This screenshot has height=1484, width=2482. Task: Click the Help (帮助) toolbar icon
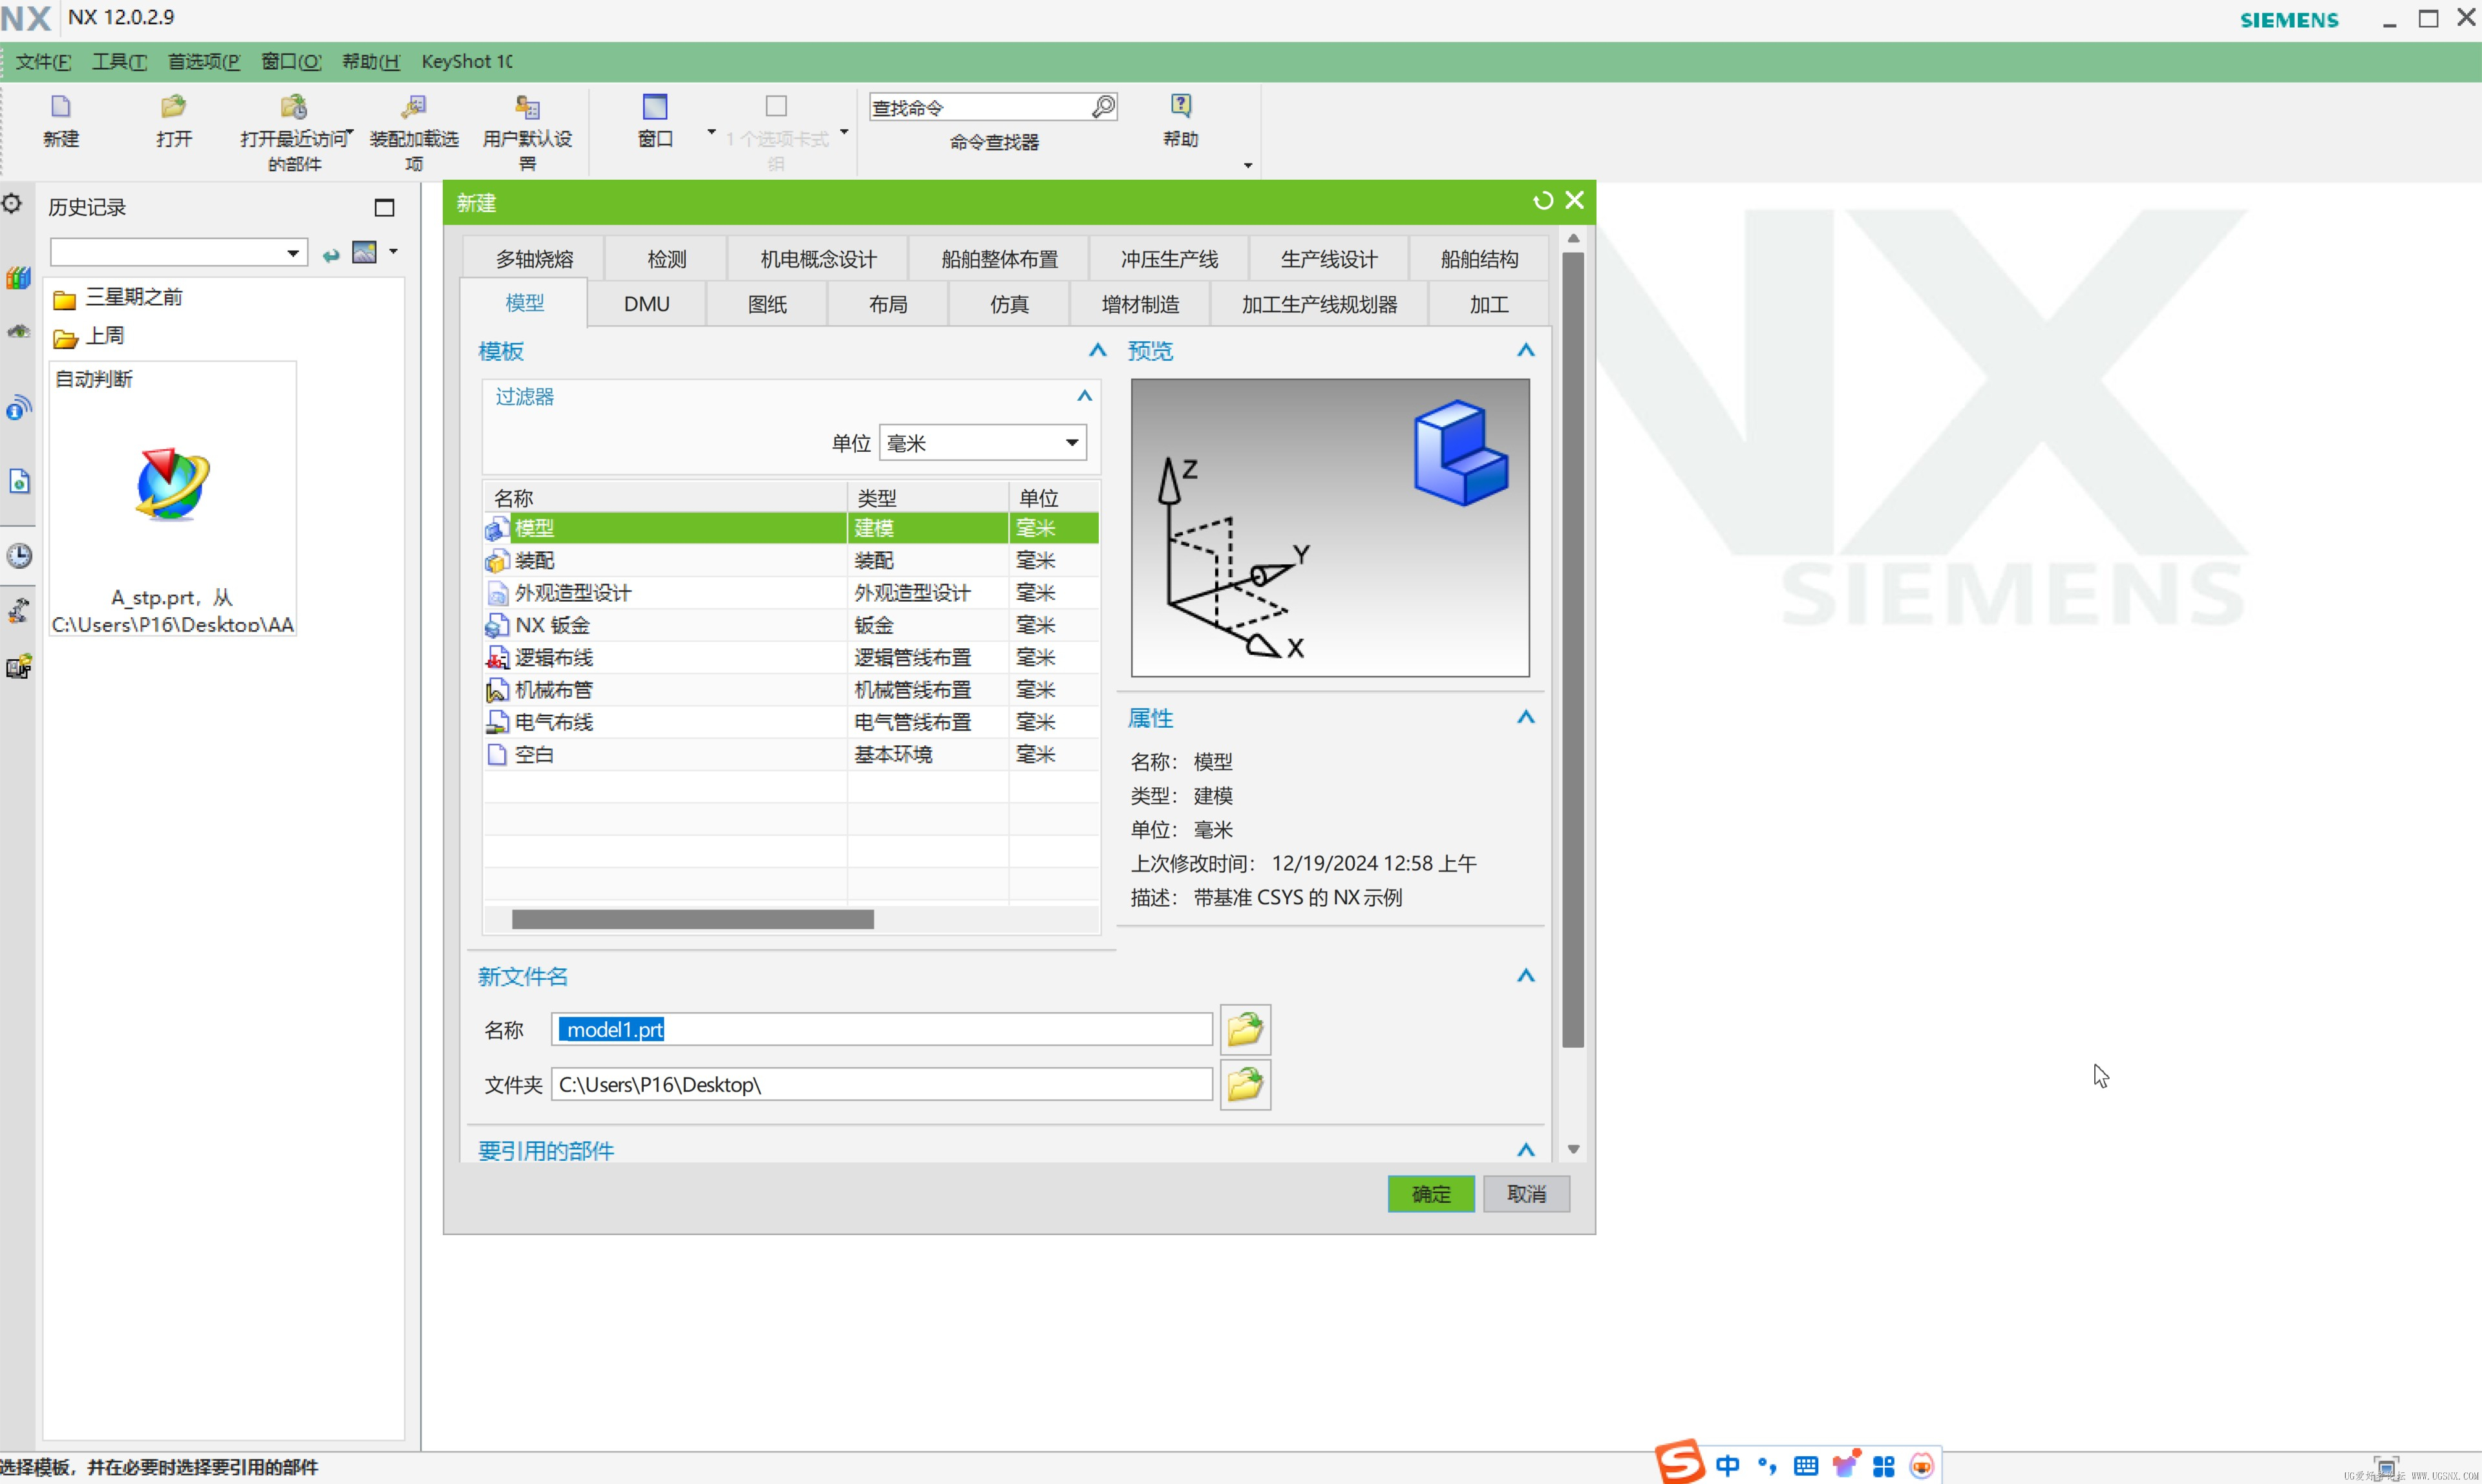[1181, 106]
